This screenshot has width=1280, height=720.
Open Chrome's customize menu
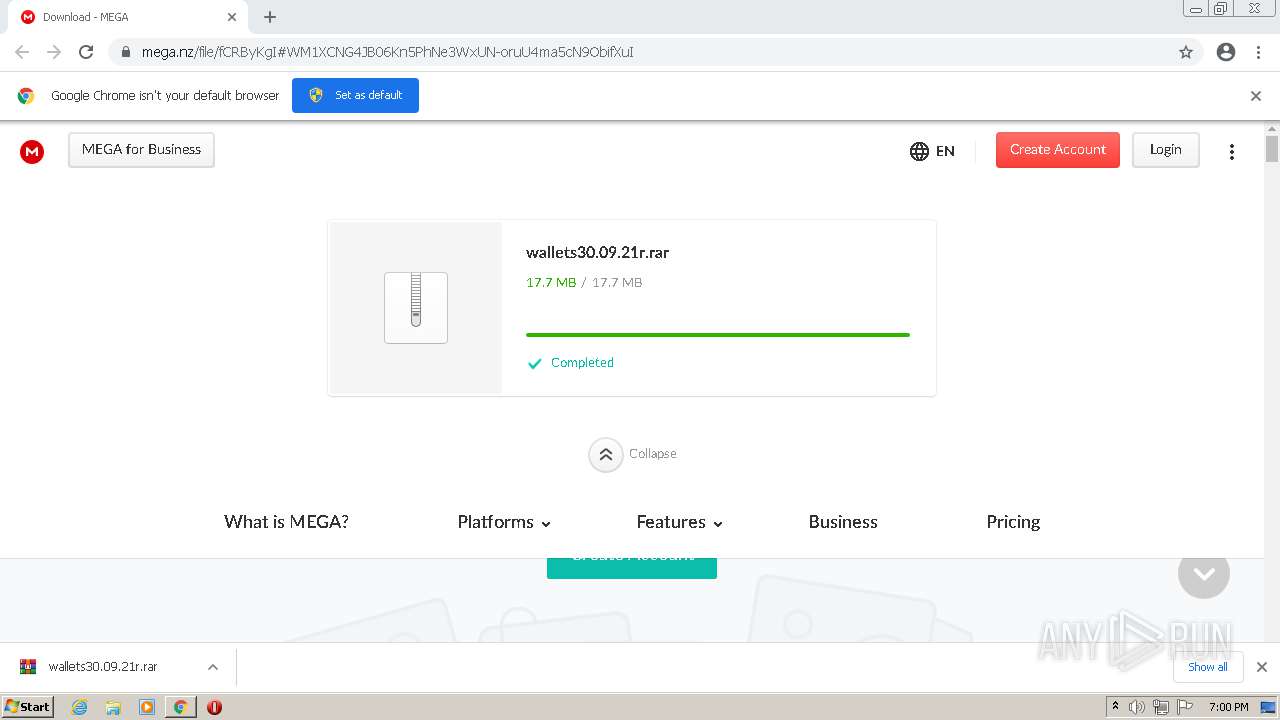1258,52
